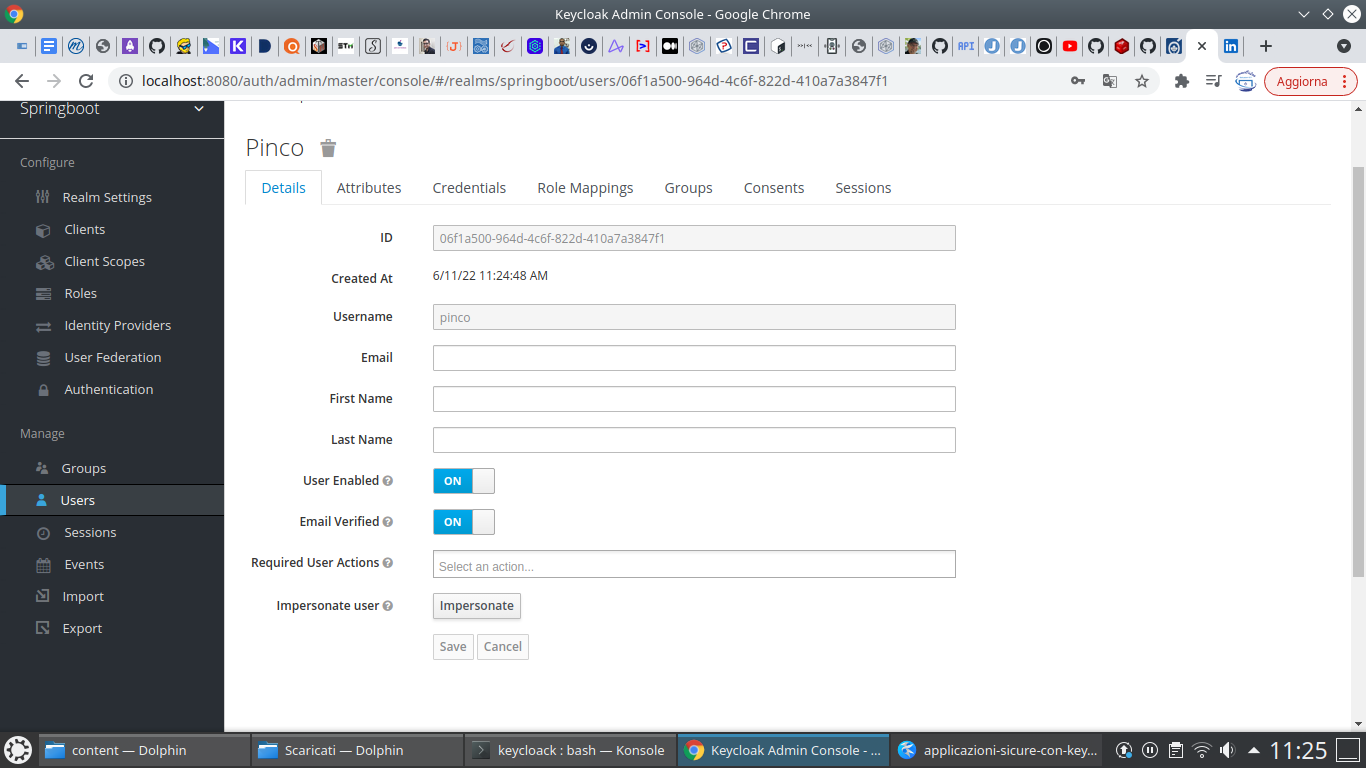Image resolution: width=1366 pixels, height=768 pixels.
Task: Open saved passwords key icon
Action: 1078,82
